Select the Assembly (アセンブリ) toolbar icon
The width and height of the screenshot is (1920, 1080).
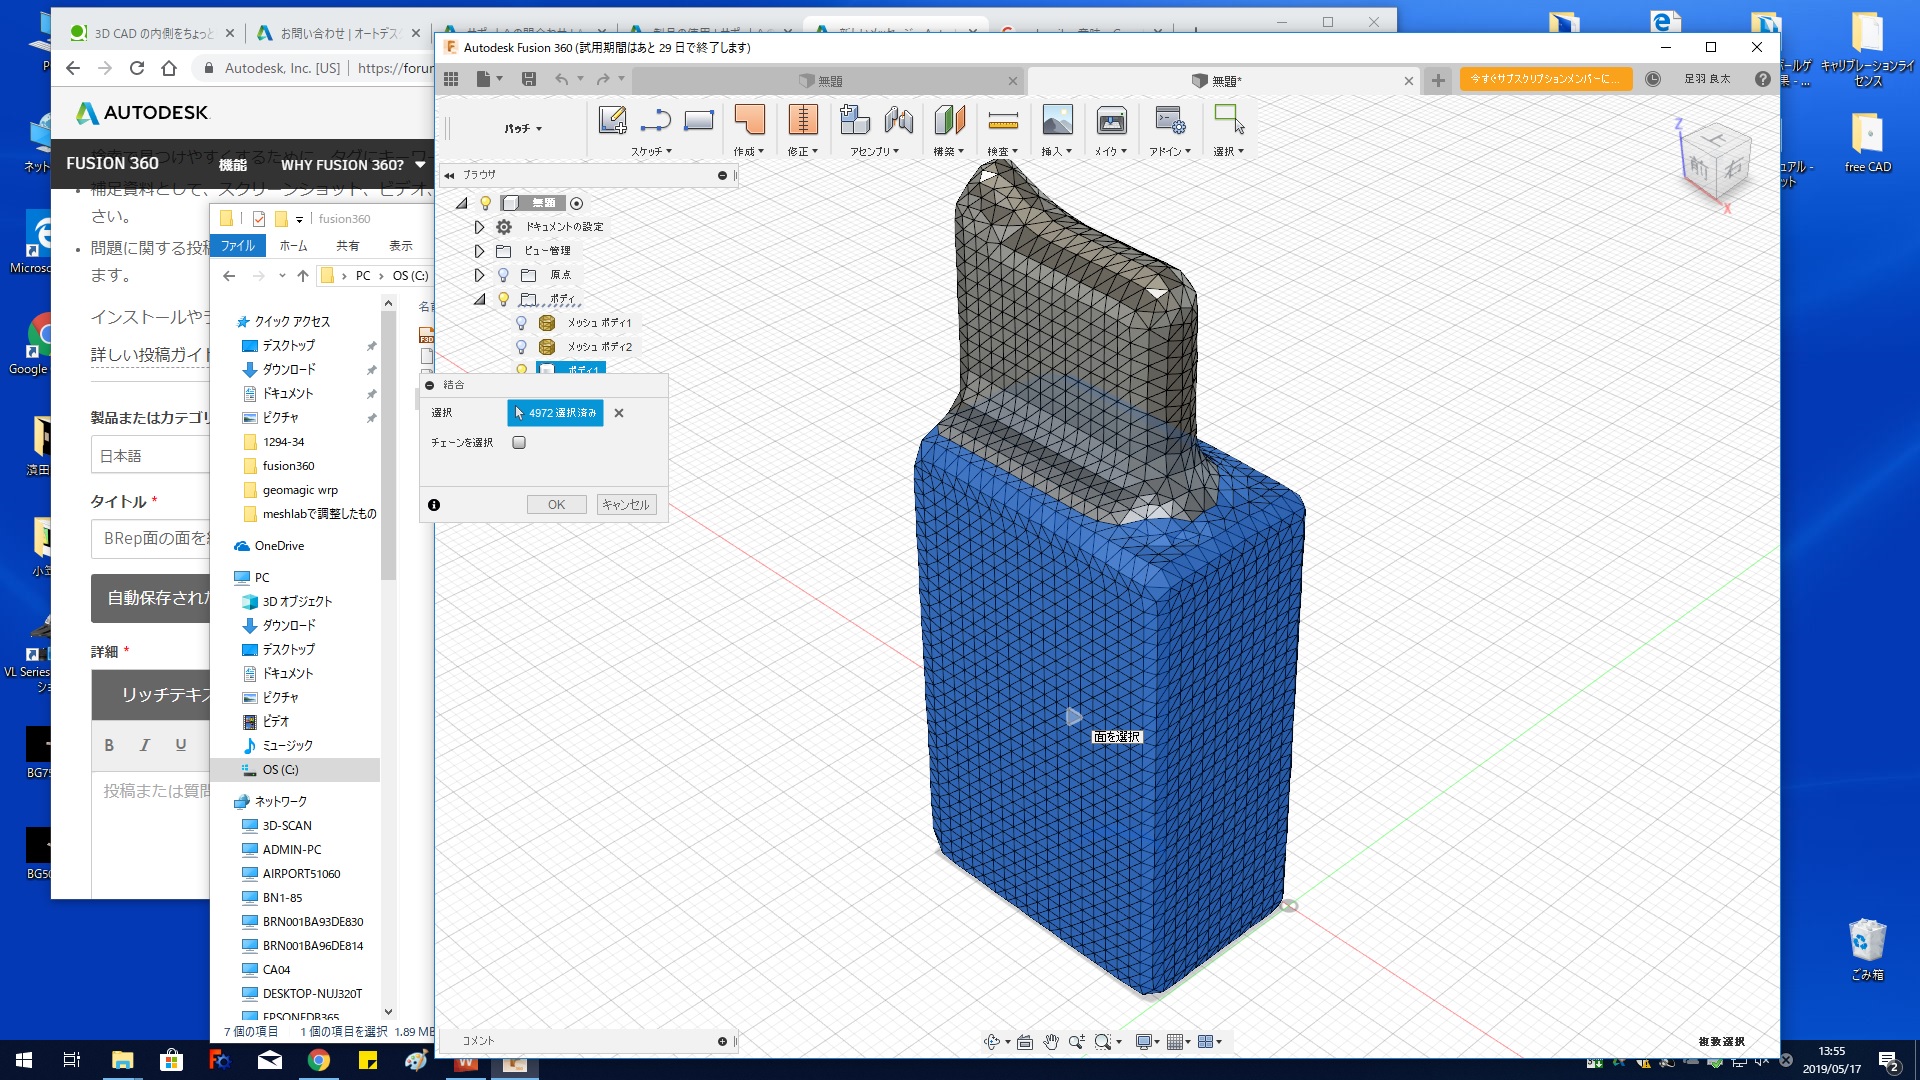click(855, 120)
